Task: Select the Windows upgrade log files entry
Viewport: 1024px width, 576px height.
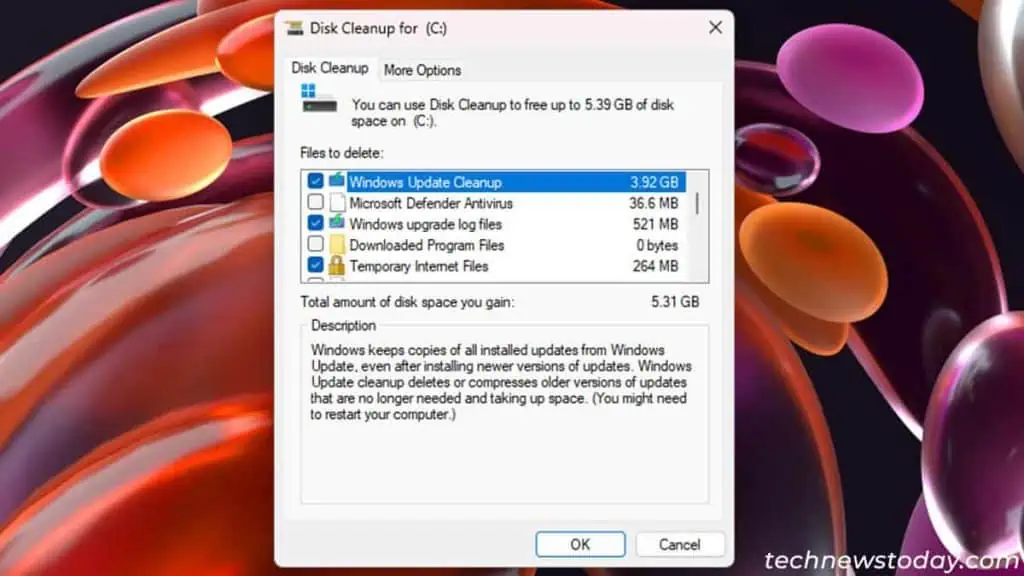Action: click(x=496, y=224)
